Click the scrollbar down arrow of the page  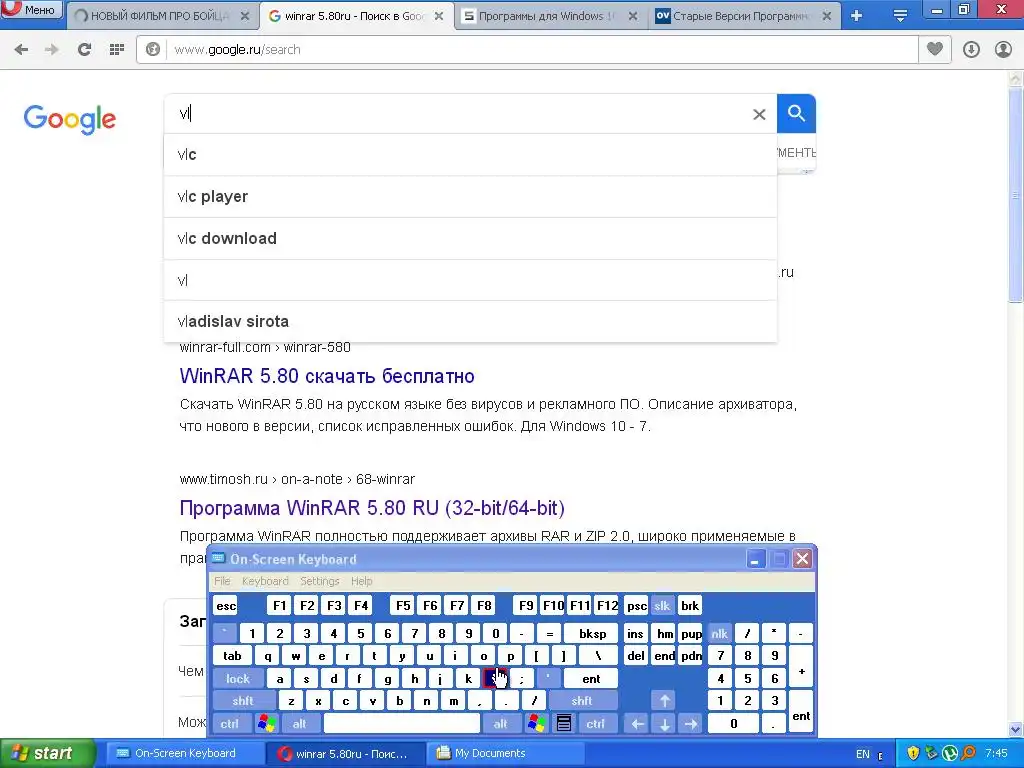tap(1016, 729)
